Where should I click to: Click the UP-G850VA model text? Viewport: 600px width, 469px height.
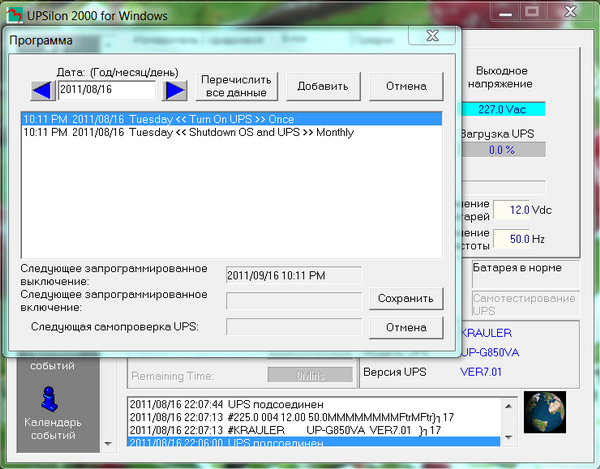[x=490, y=352]
